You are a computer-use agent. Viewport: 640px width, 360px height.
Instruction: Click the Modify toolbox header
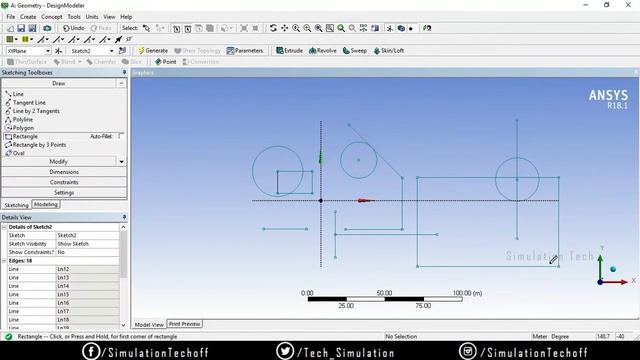point(59,162)
